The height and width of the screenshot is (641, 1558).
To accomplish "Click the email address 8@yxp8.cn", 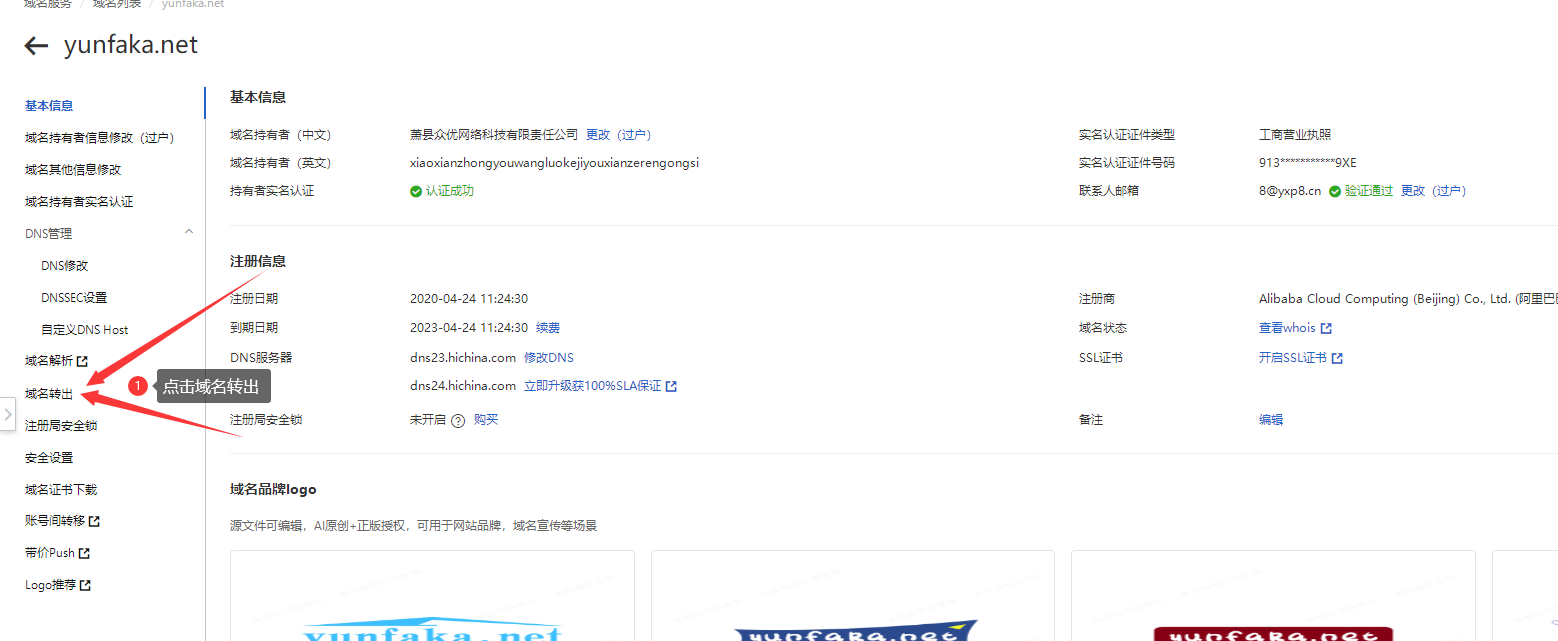I will tap(1290, 191).
